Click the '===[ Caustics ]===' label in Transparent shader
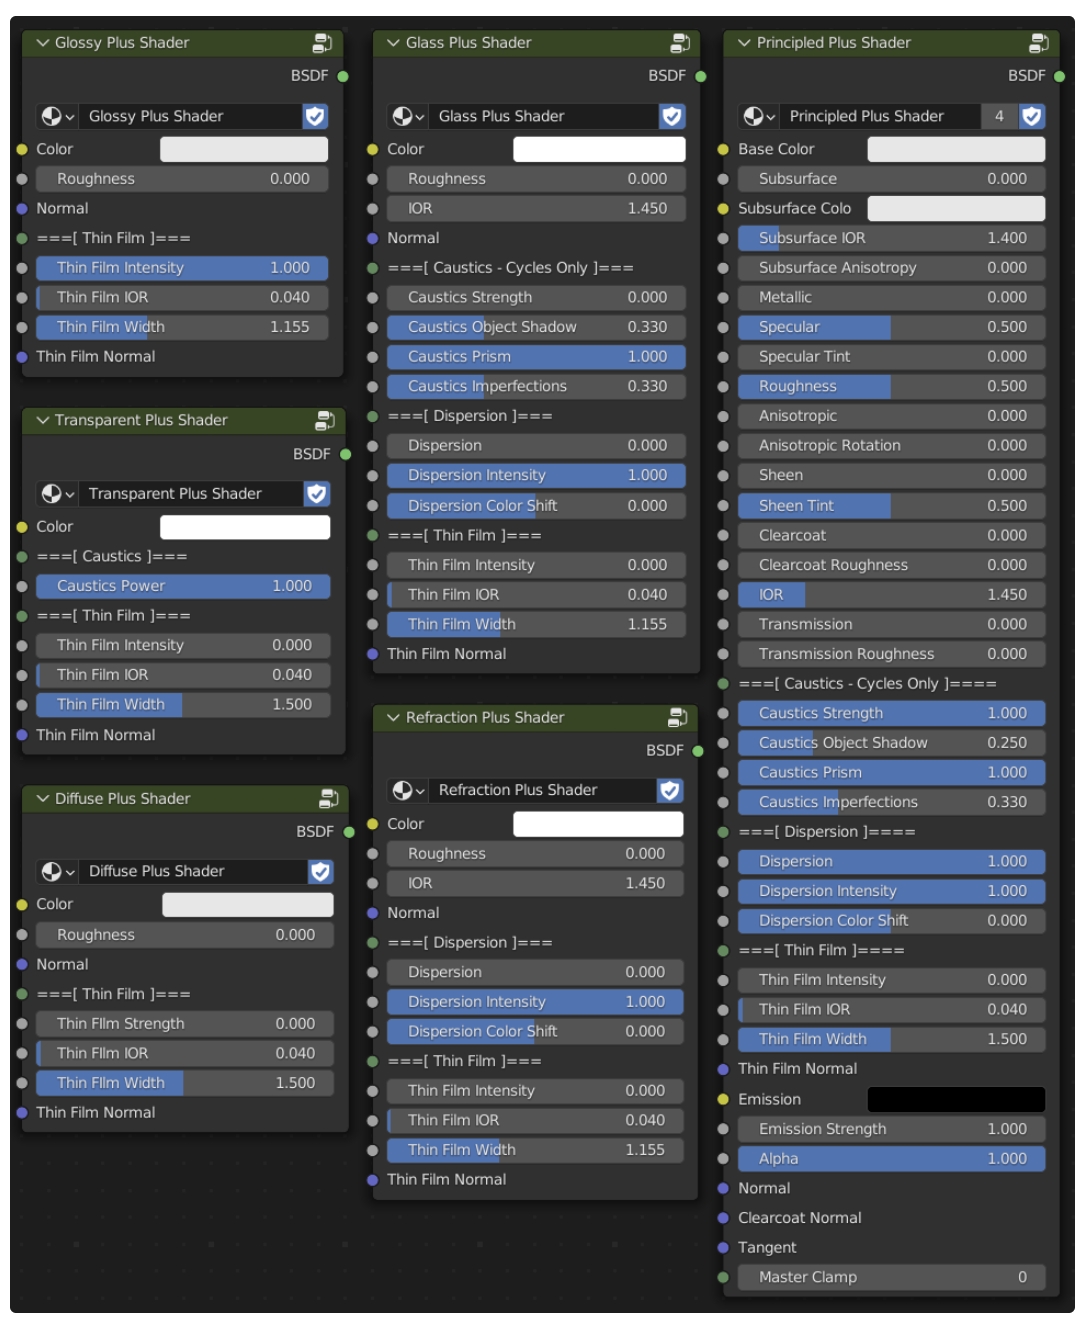Image resolution: width=1079 pixels, height=1334 pixels. tap(112, 557)
